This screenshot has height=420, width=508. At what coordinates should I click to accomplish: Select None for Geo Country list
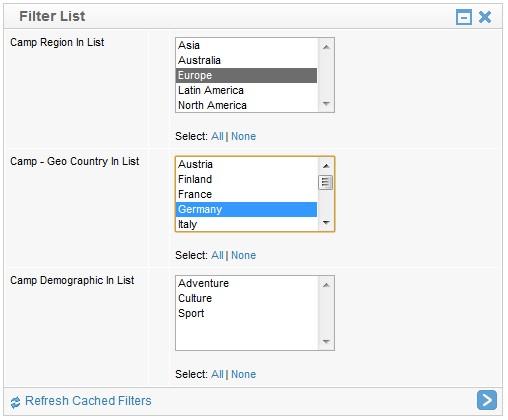point(243,255)
